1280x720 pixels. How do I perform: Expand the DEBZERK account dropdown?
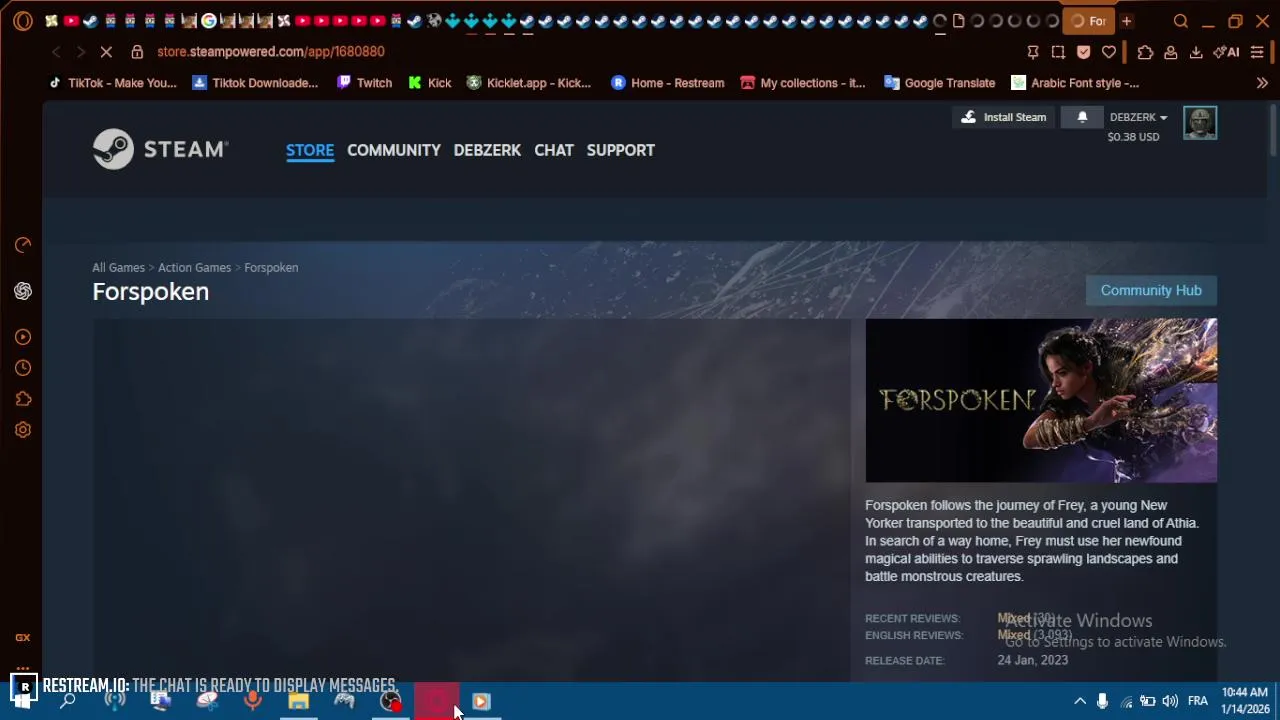click(1138, 117)
